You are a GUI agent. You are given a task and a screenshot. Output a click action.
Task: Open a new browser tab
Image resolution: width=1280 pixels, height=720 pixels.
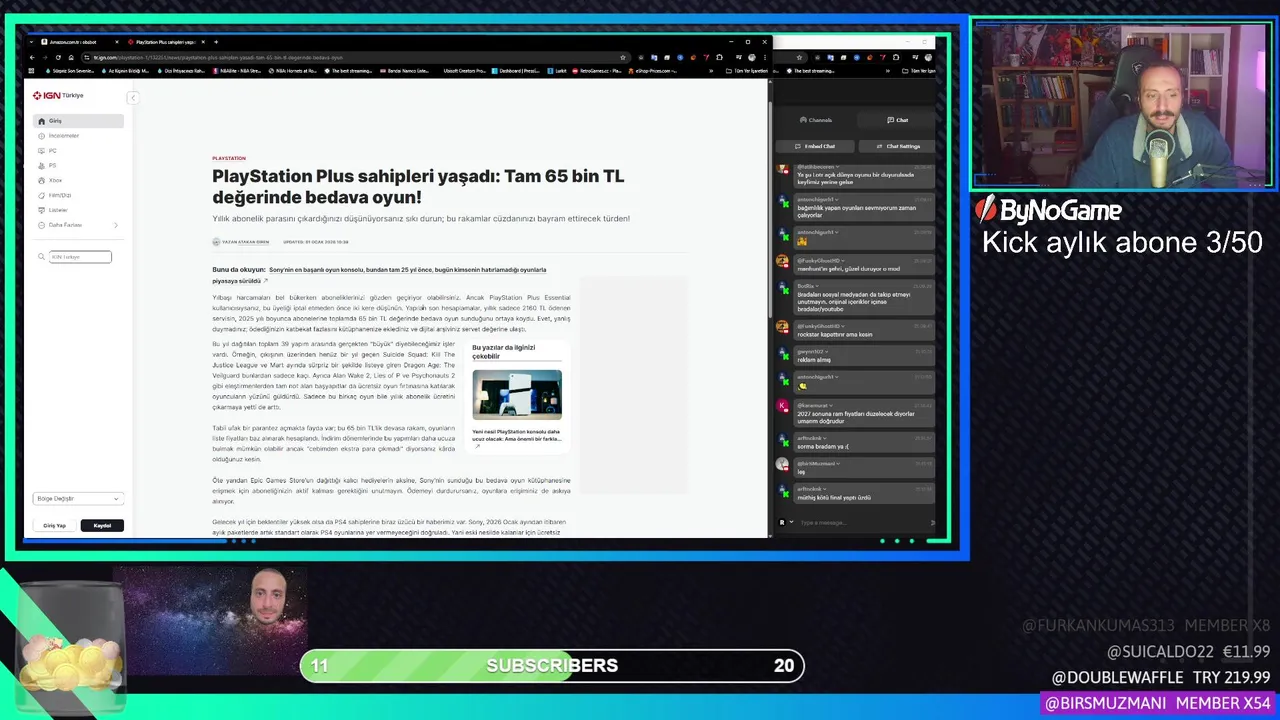(x=215, y=42)
